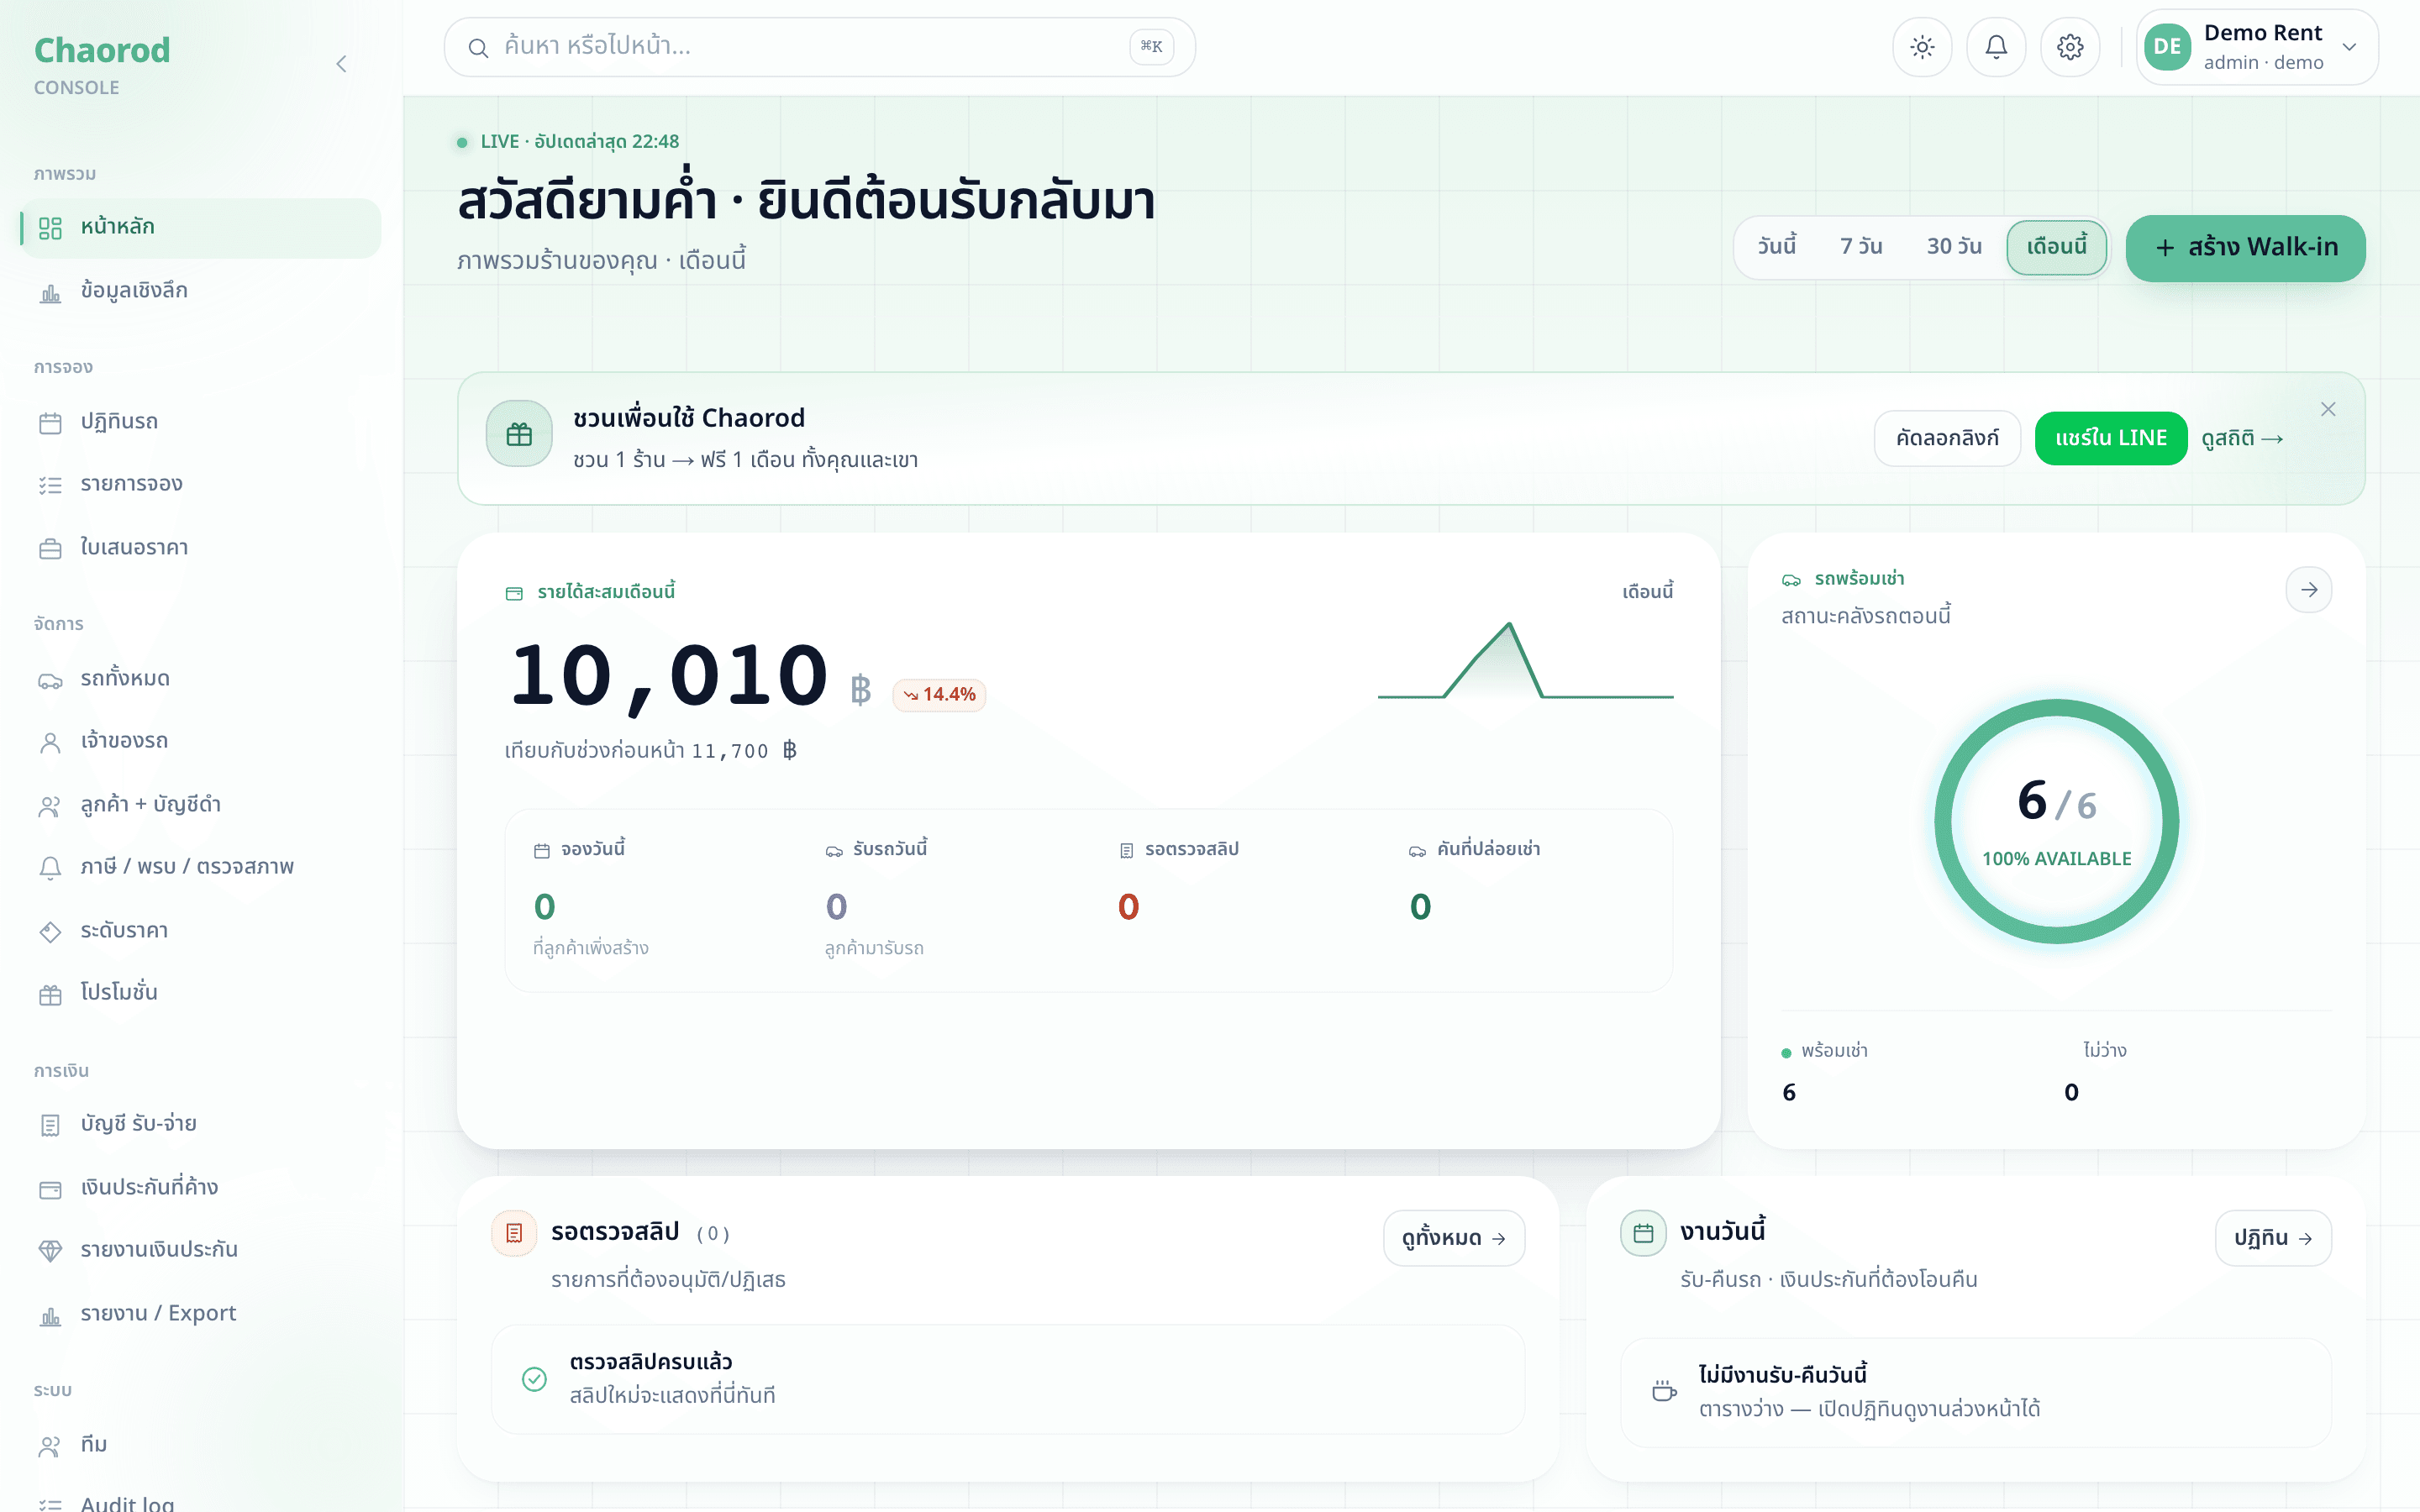Image resolution: width=2420 pixels, height=1512 pixels.
Task: Select 7 วัน time range tab
Action: tap(1861, 247)
